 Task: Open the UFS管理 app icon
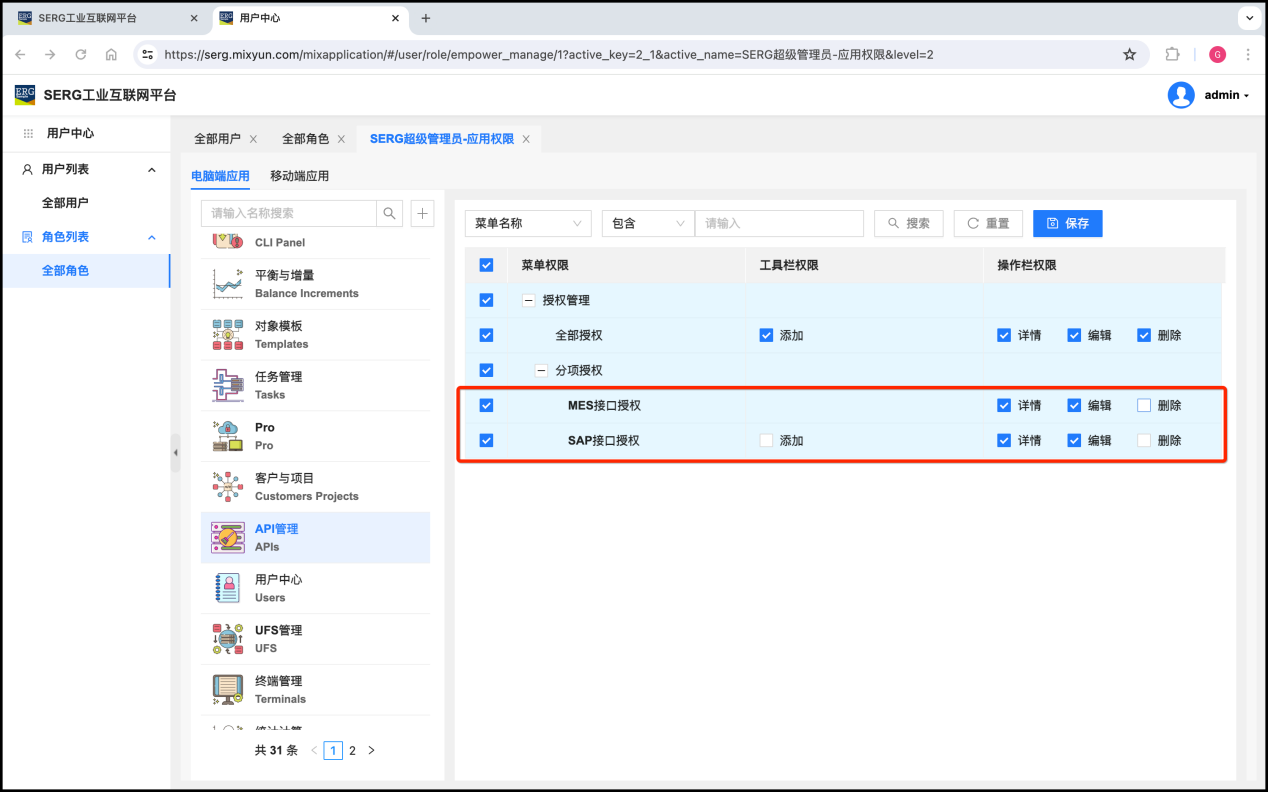(x=228, y=639)
